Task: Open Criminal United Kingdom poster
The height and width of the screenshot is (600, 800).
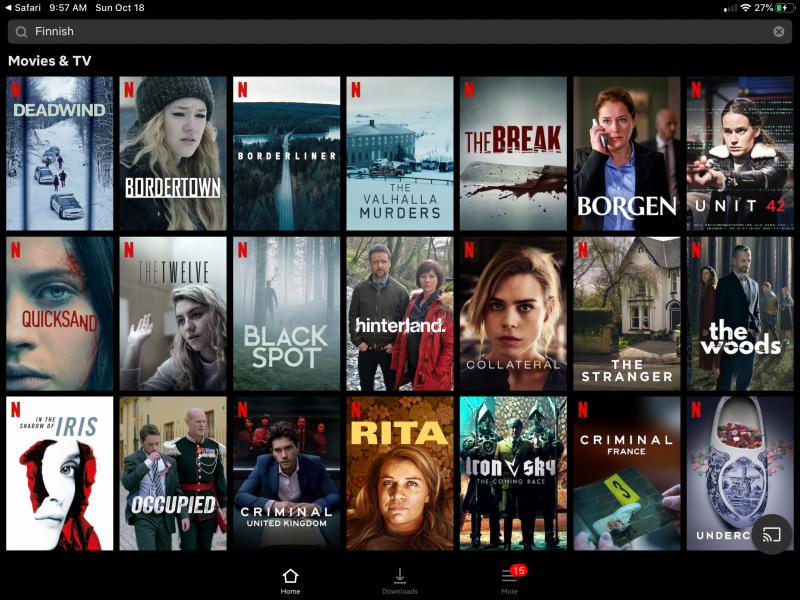Action: 287,473
